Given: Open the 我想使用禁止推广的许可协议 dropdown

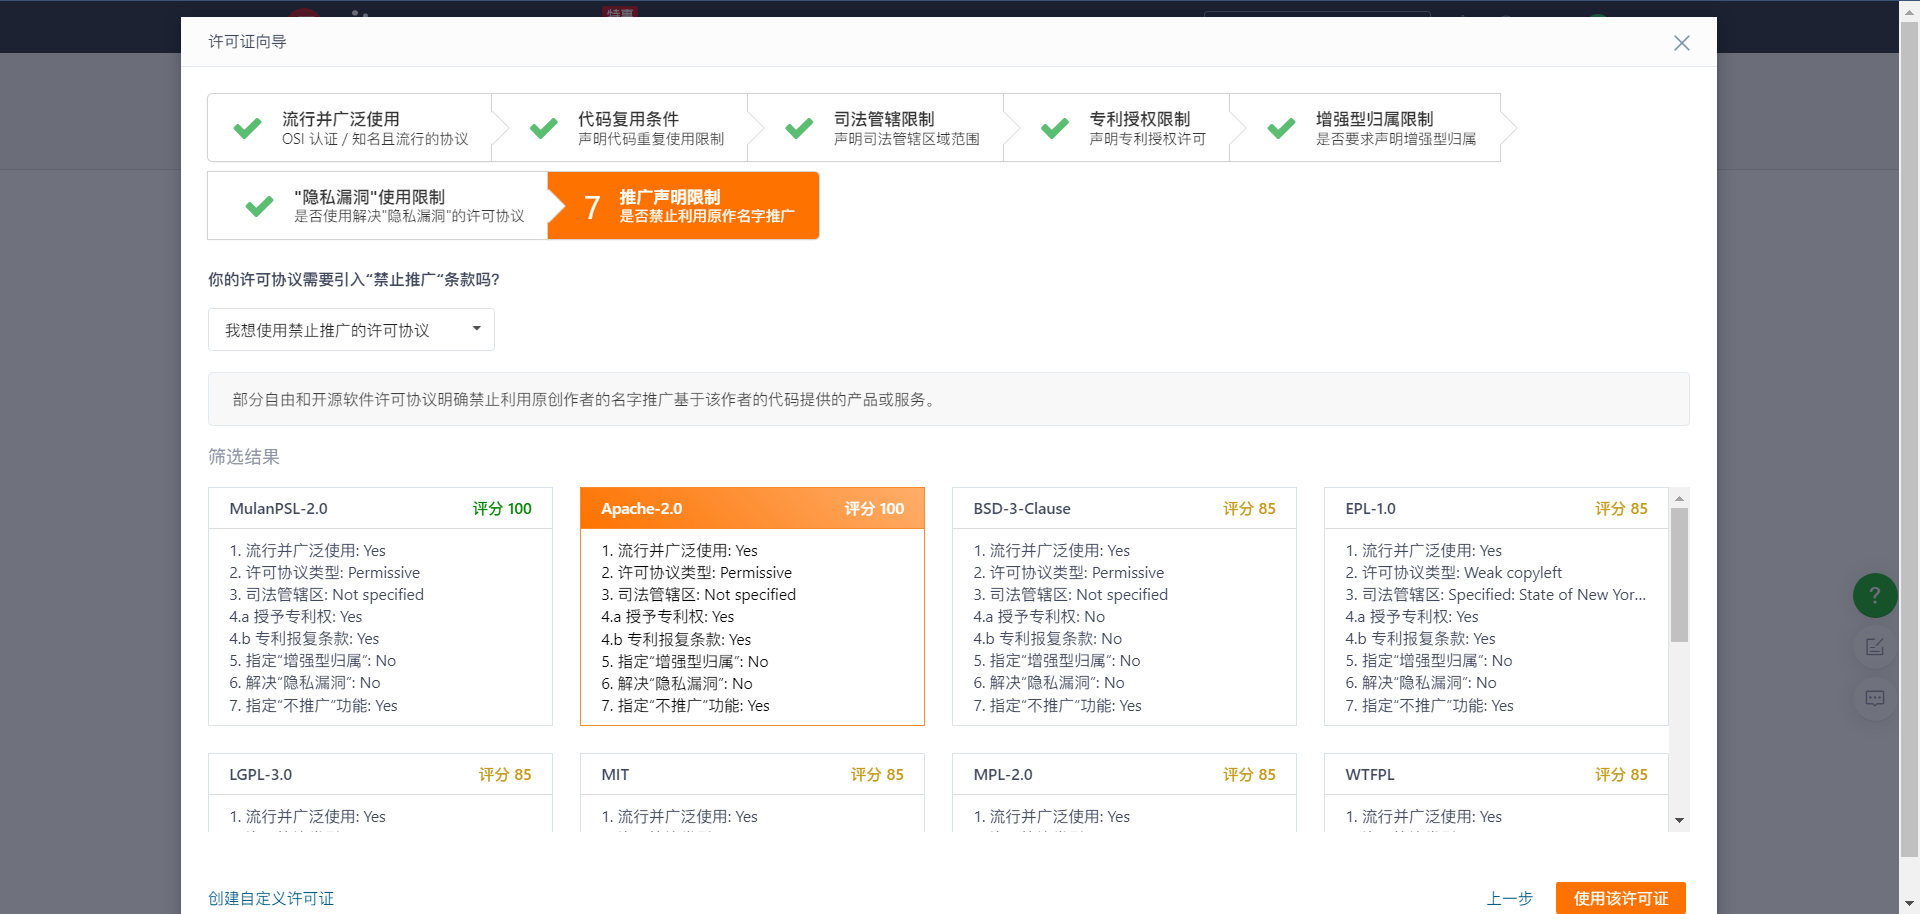Looking at the screenshot, I should 351,330.
